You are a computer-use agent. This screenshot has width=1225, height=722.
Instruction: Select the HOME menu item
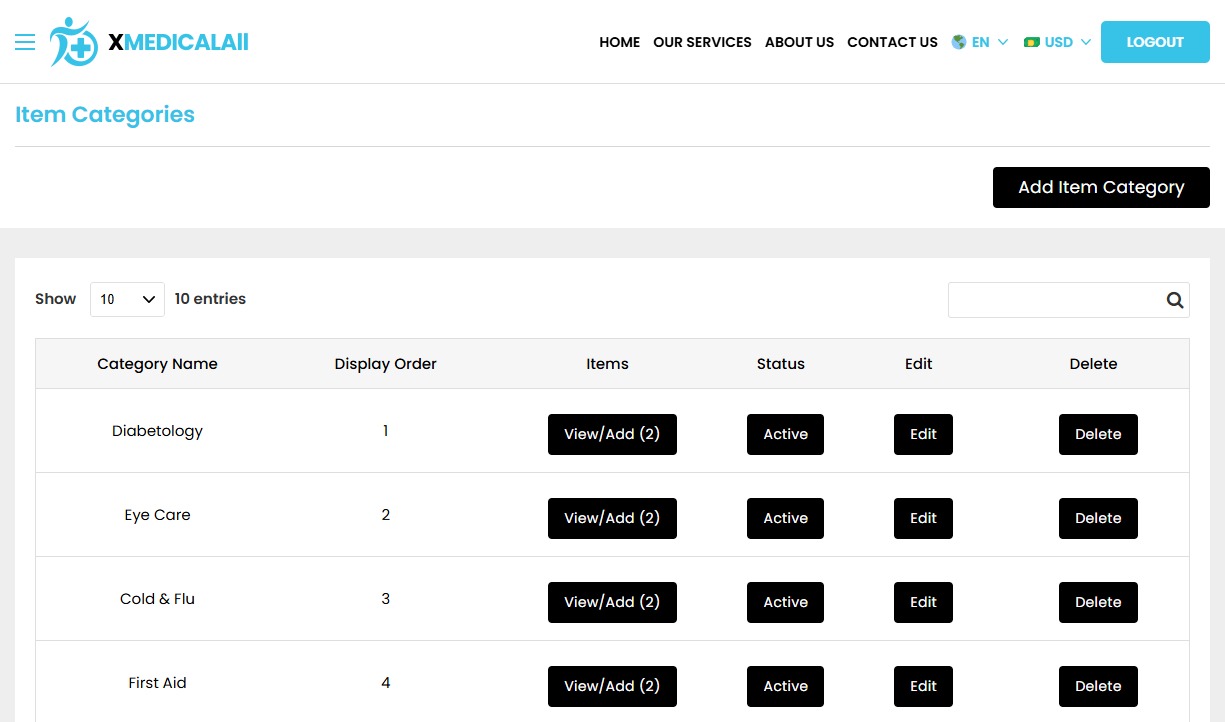coord(619,42)
